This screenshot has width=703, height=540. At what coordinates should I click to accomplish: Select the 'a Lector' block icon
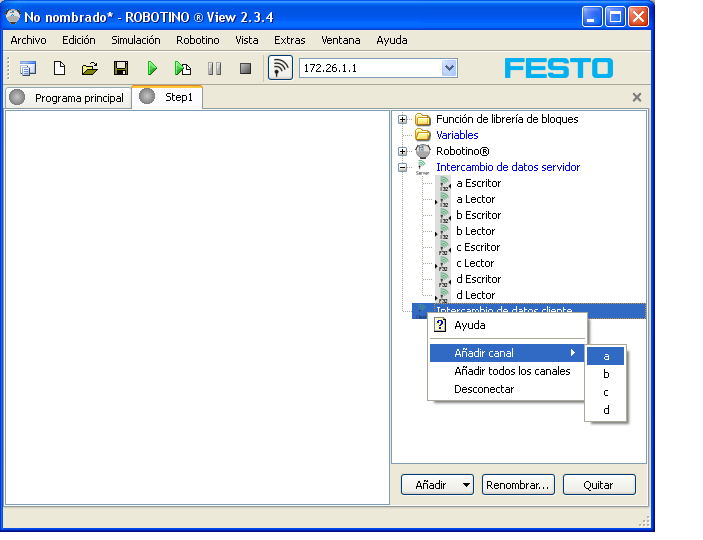(443, 200)
